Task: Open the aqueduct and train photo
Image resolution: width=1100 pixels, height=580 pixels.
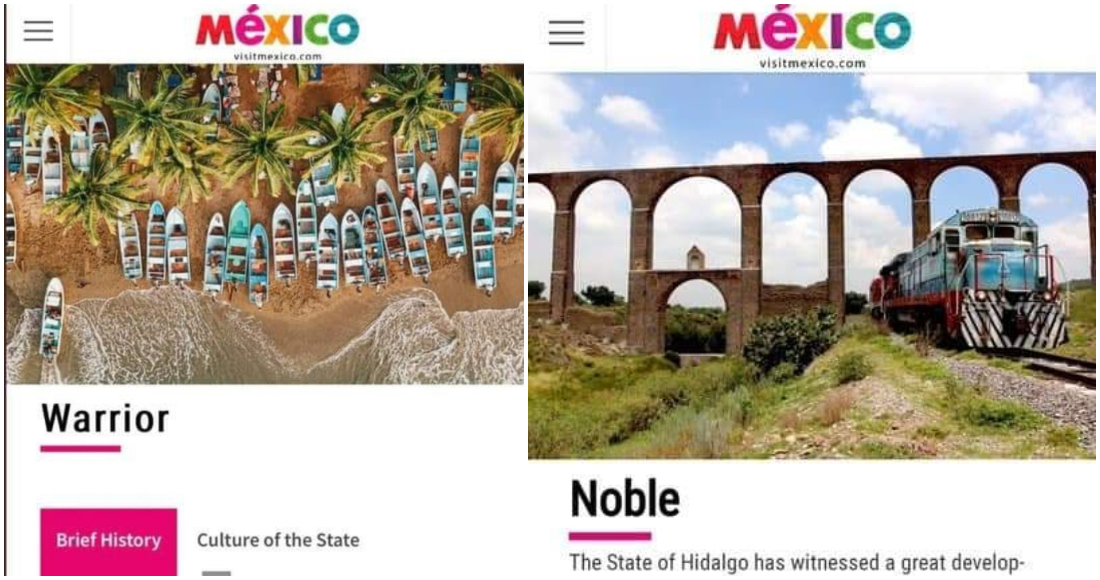Action: point(812,266)
